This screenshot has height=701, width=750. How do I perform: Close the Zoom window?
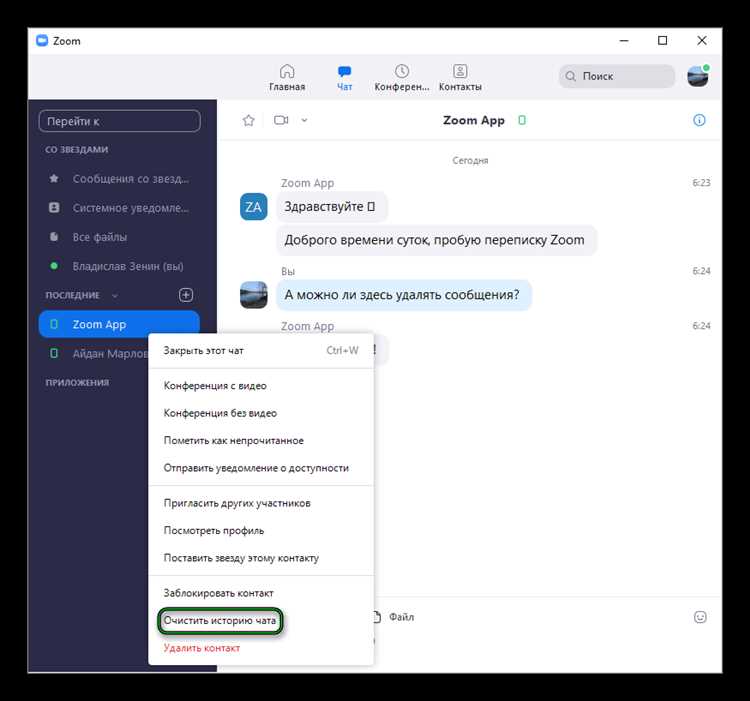tap(702, 41)
